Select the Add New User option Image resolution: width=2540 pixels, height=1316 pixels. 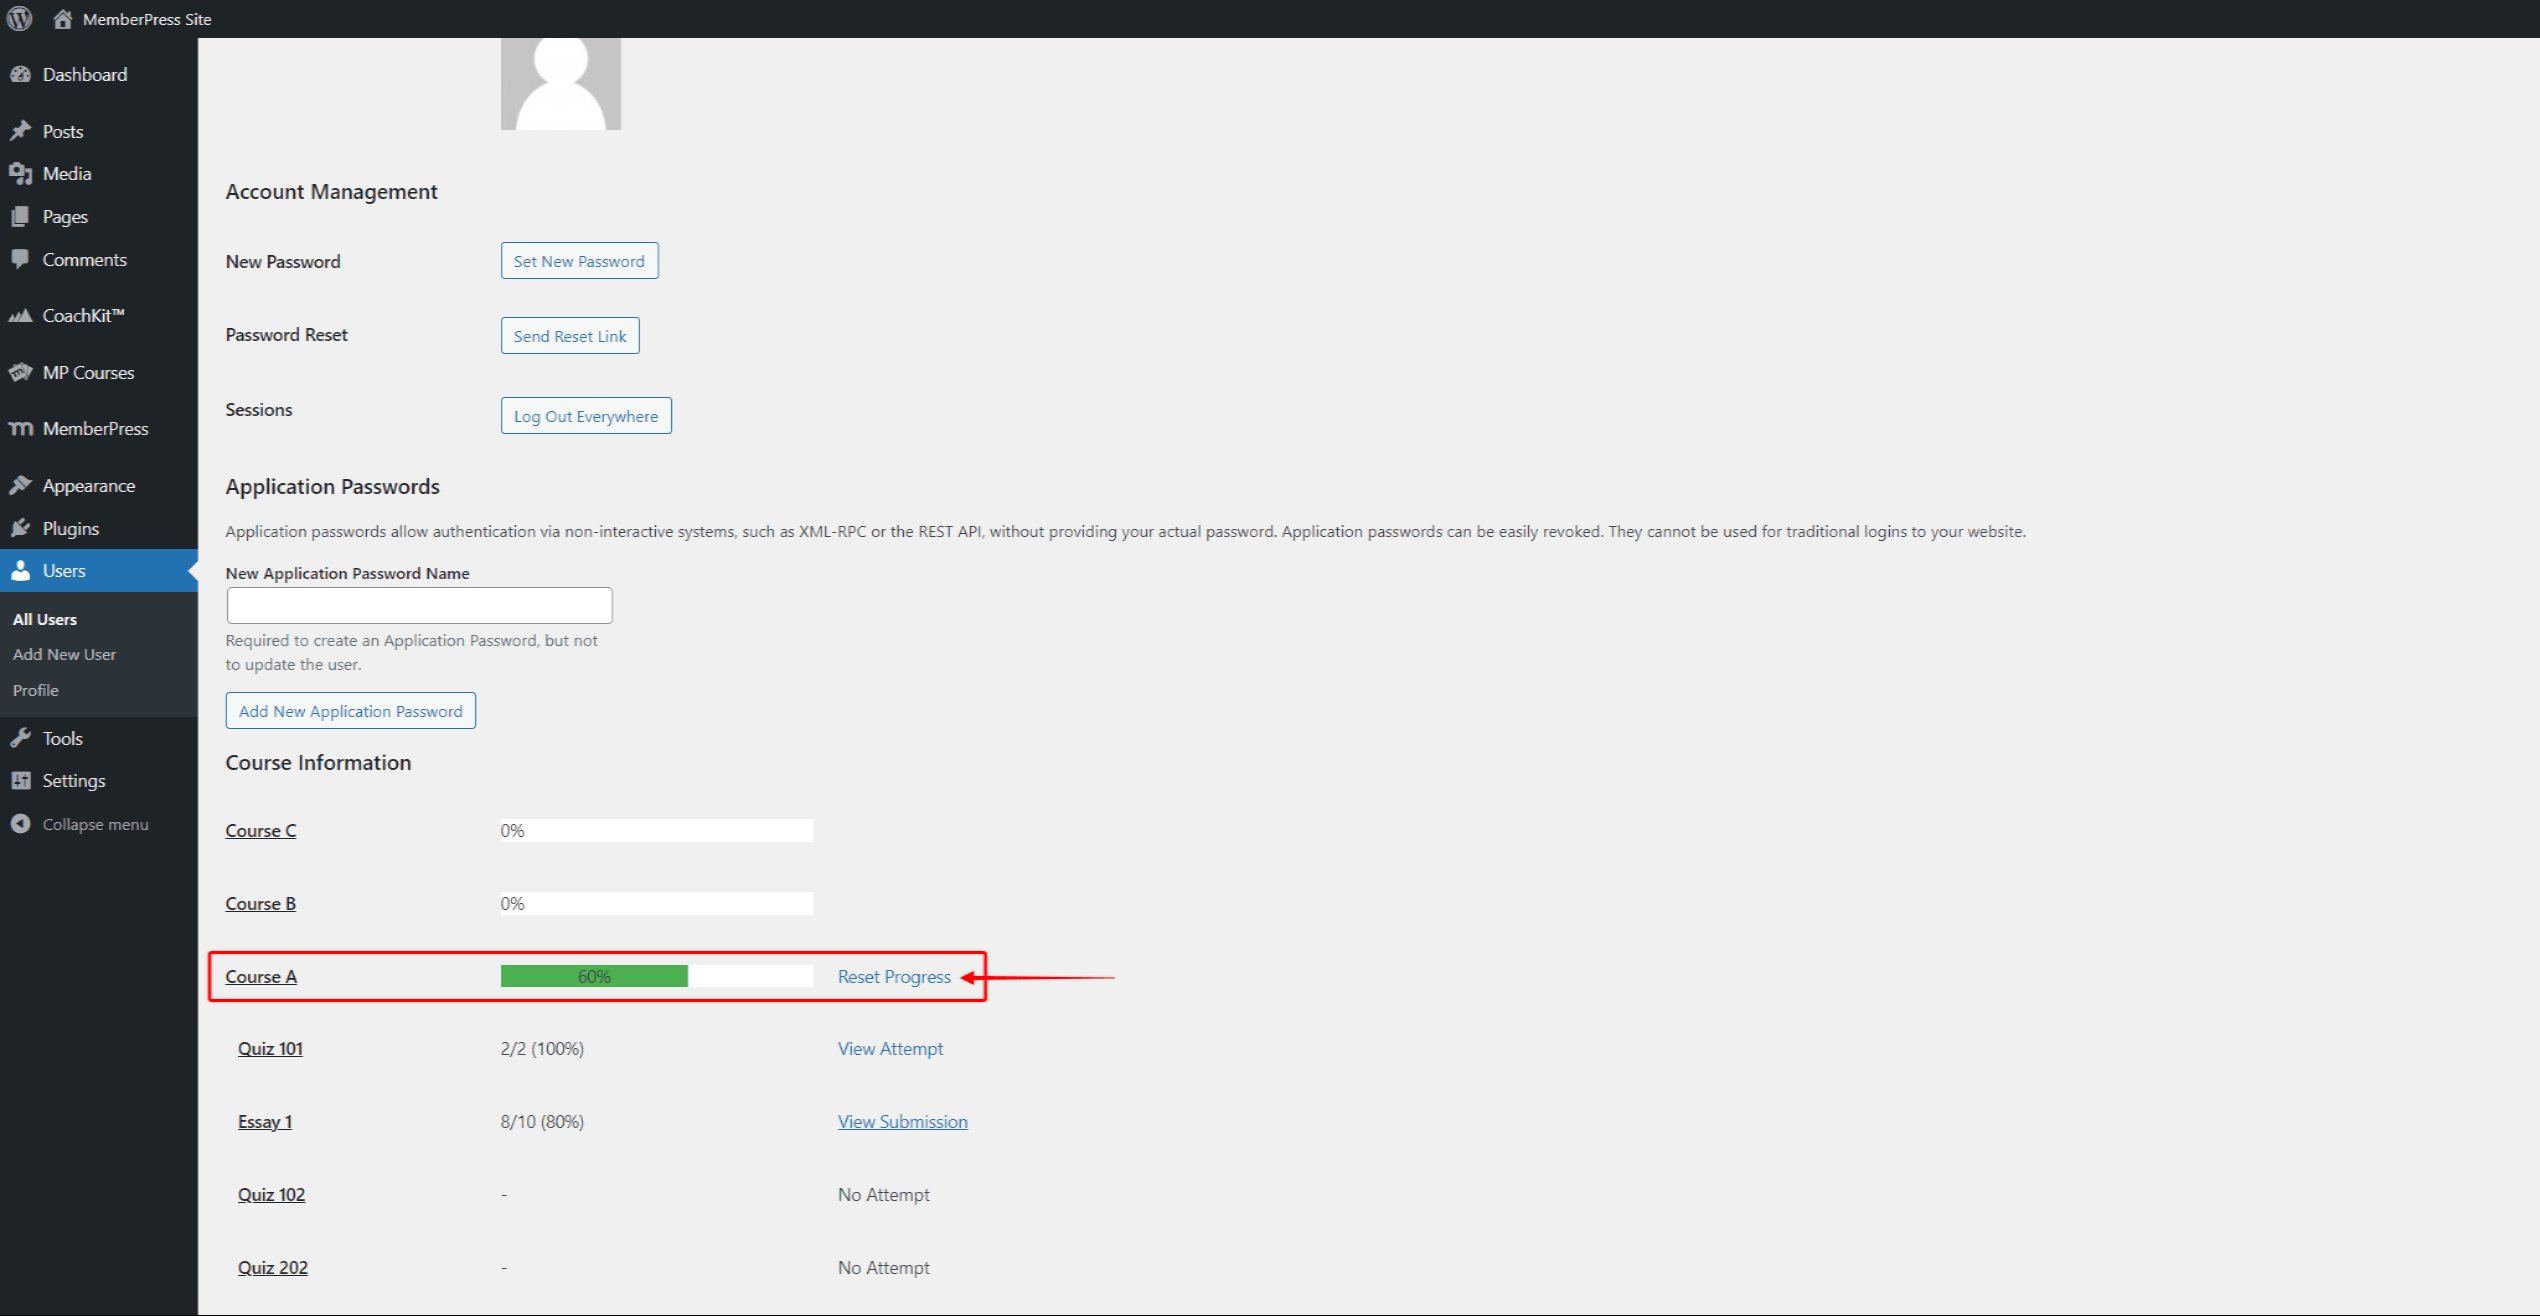[x=65, y=655]
